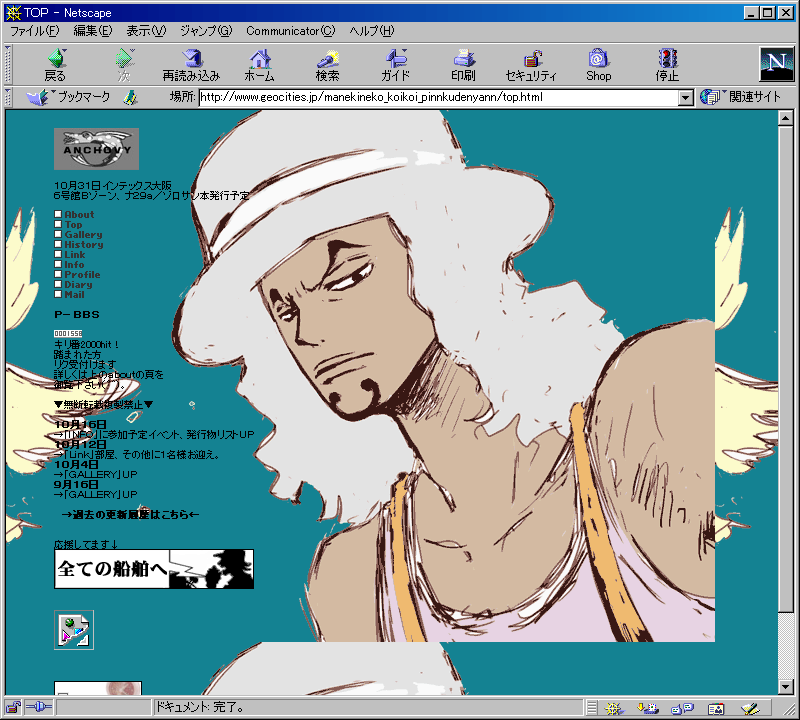Open the ジャンプ(G) menu
Viewport: 800px width, 720px height.
(x=206, y=31)
